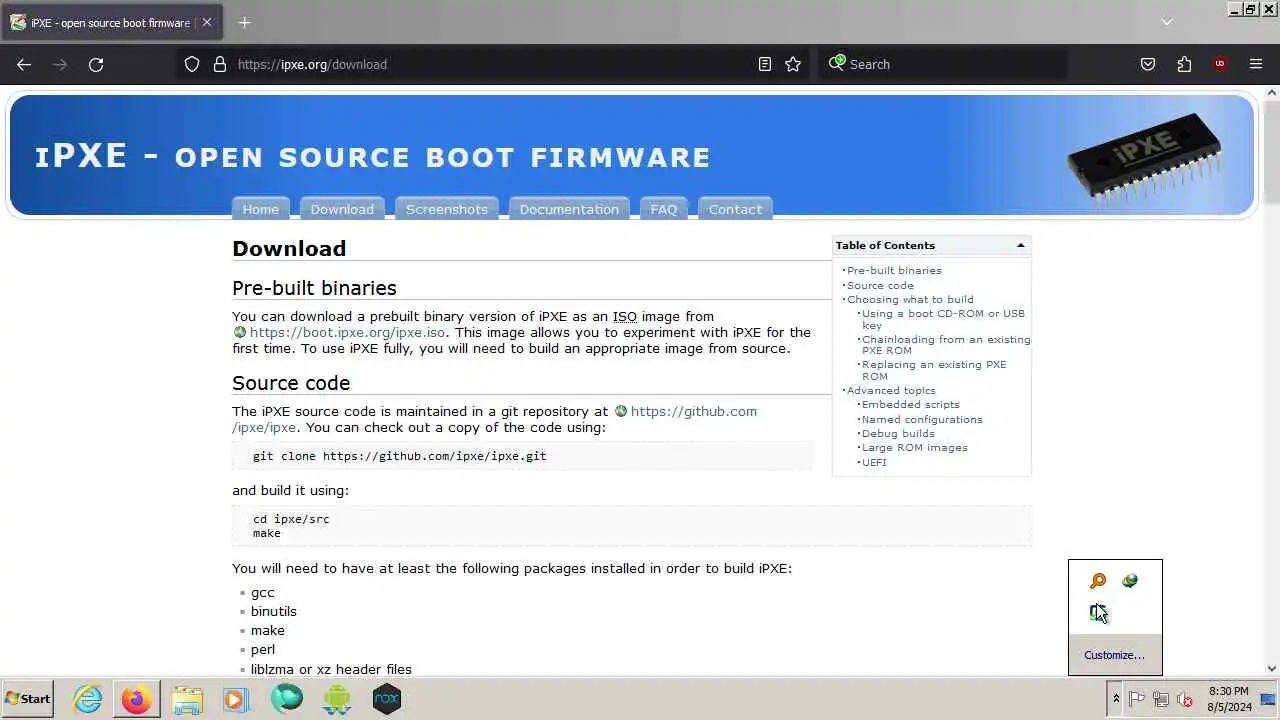Click the scrollbar down arrow

[x=1272, y=669]
